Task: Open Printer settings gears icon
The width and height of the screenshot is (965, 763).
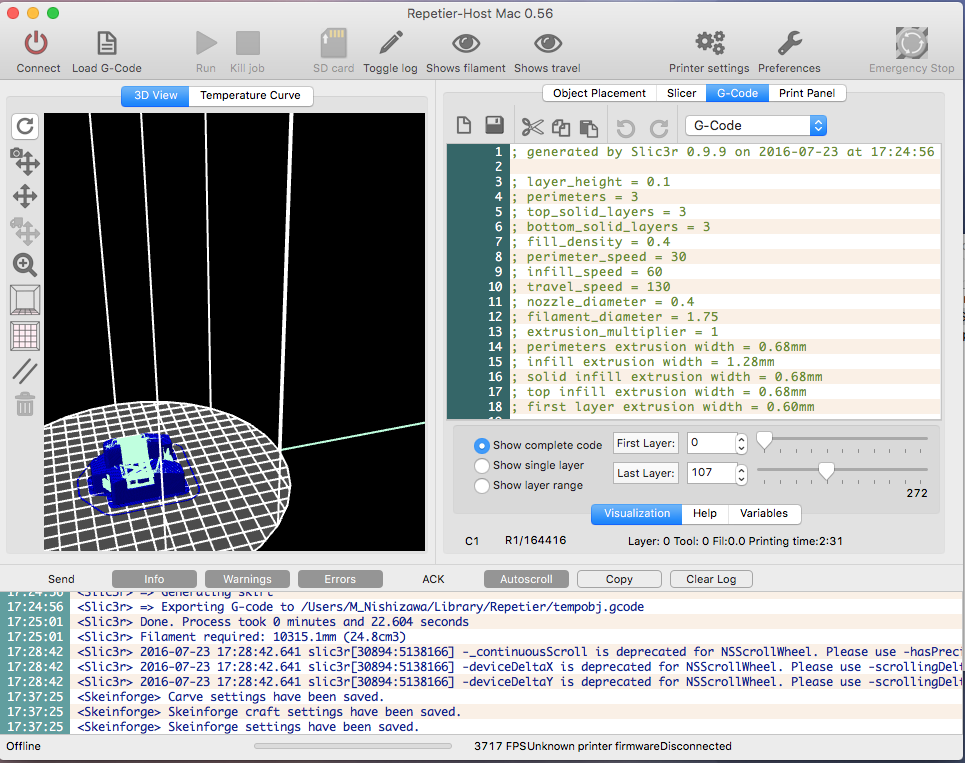Action: point(709,44)
